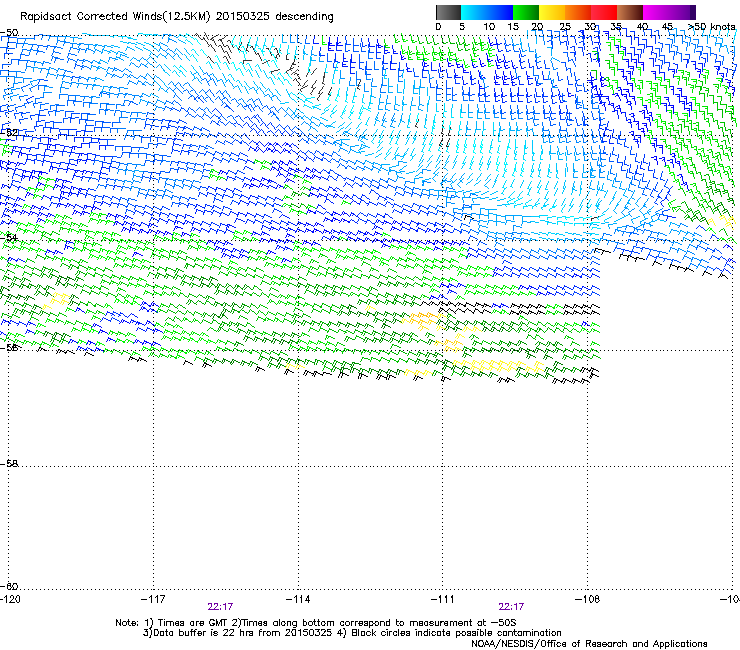Viewport: 740px width, 650px height.
Task: Click the note 'Times are GMT'
Action: [x=193, y=623]
